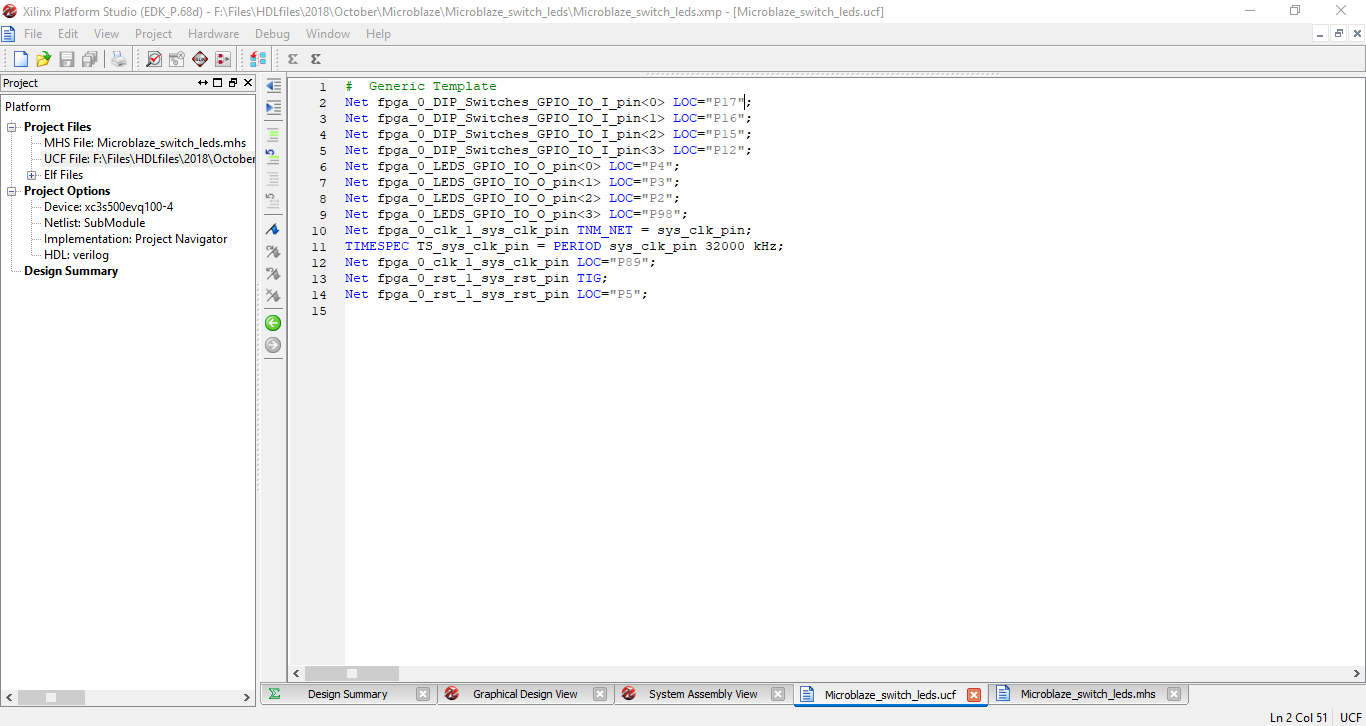
Task: Clear all bookmarks crossed flag icon
Action: [x=273, y=296]
